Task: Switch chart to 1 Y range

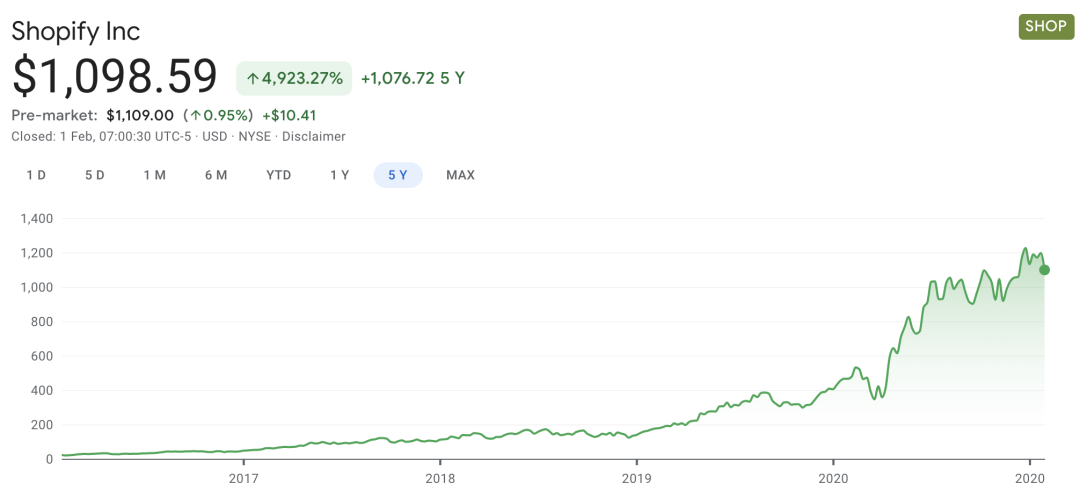Action: (339, 175)
